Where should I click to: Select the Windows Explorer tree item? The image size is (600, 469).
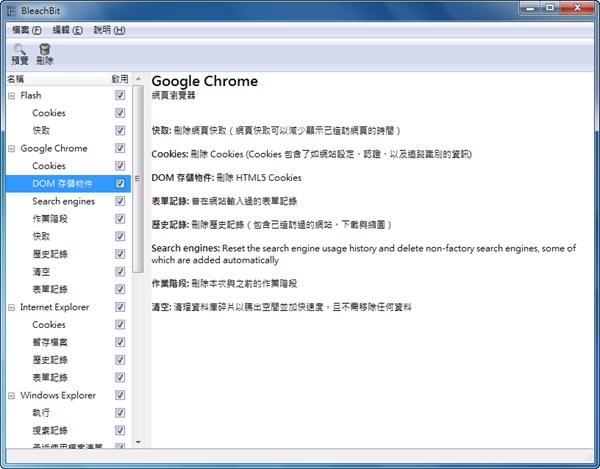click(x=58, y=395)
